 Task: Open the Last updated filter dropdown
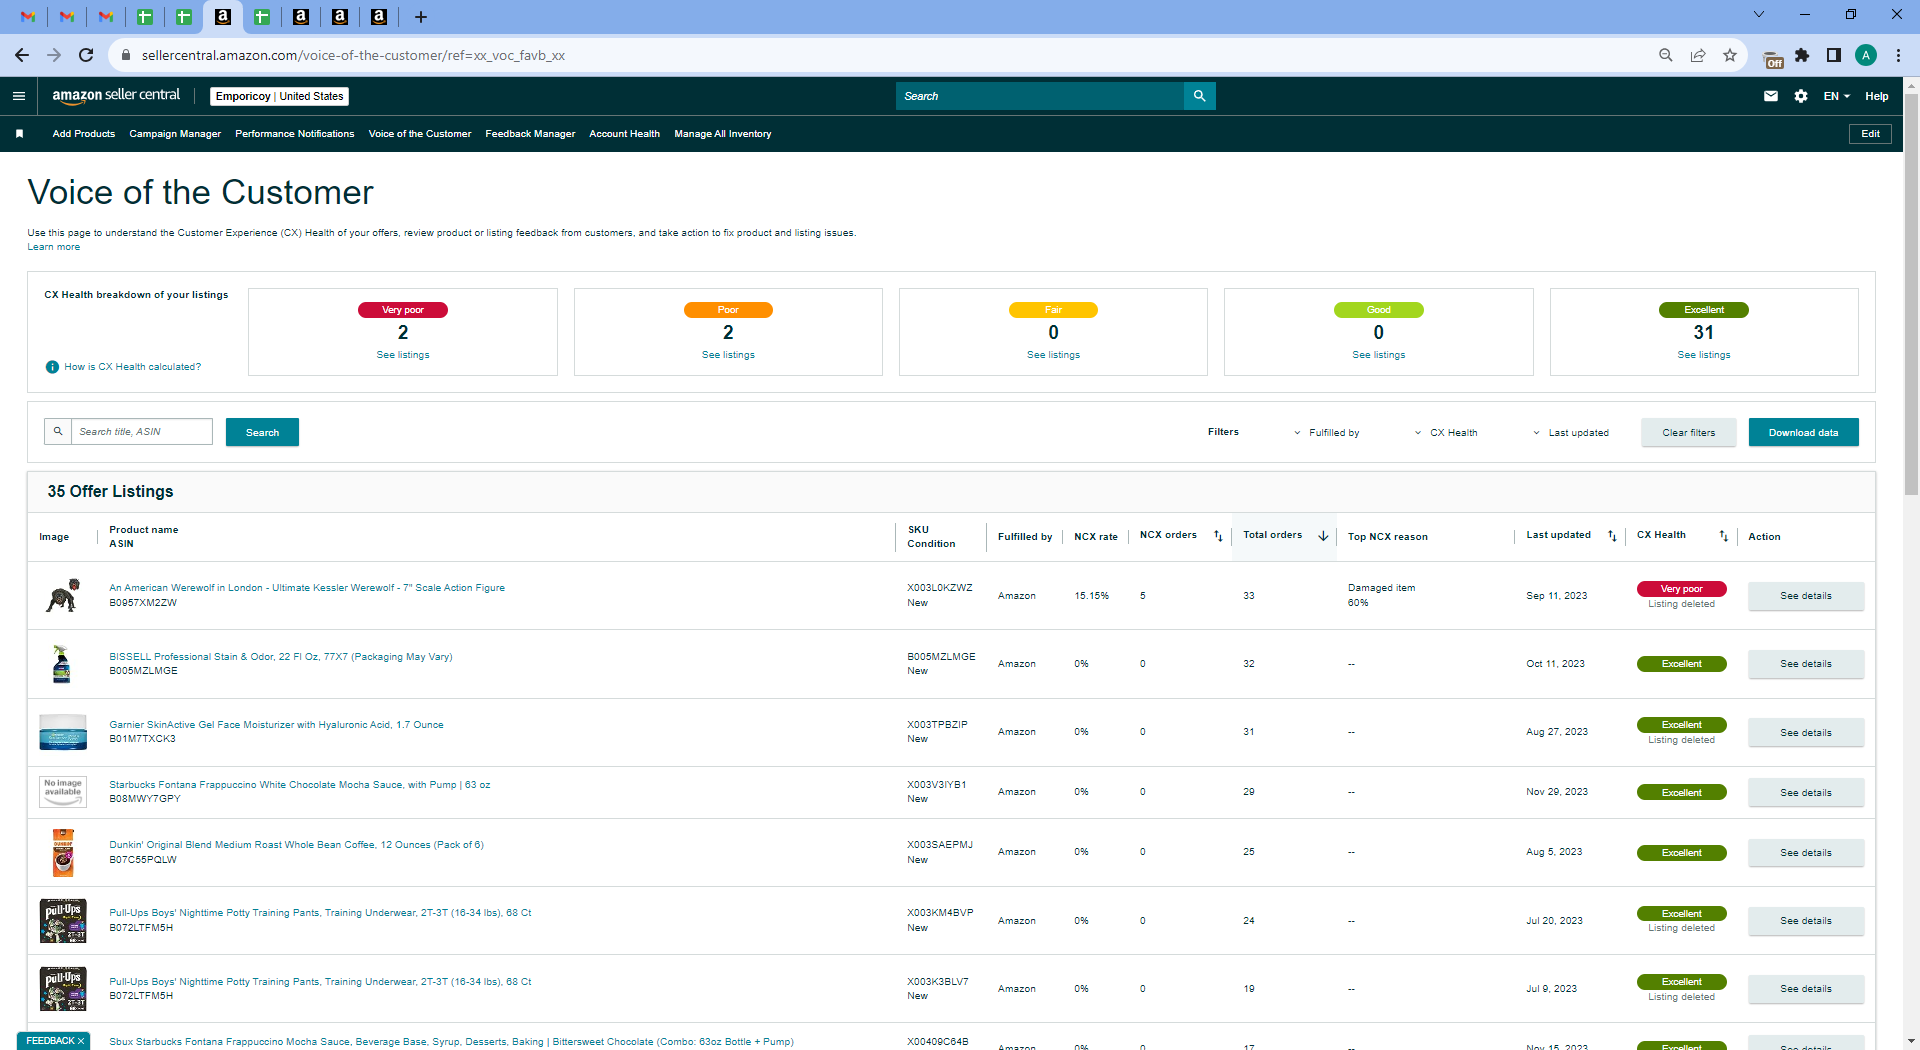point(1571,433)
